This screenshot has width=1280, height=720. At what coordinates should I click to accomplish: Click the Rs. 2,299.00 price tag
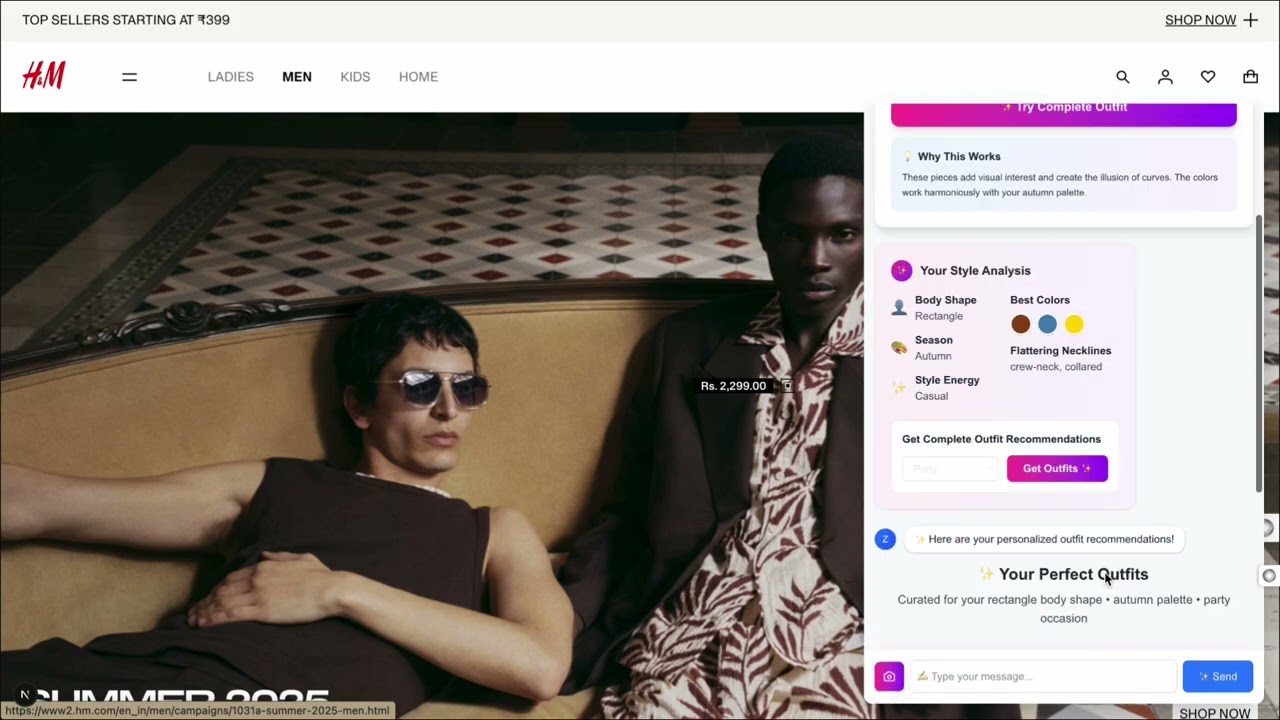tap(733, 386)
